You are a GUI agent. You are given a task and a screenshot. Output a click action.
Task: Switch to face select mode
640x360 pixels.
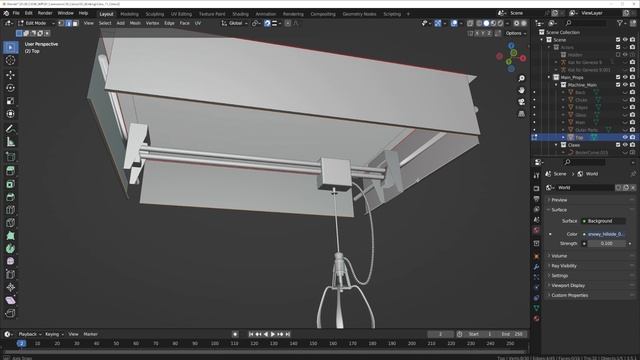coord(76,23)
